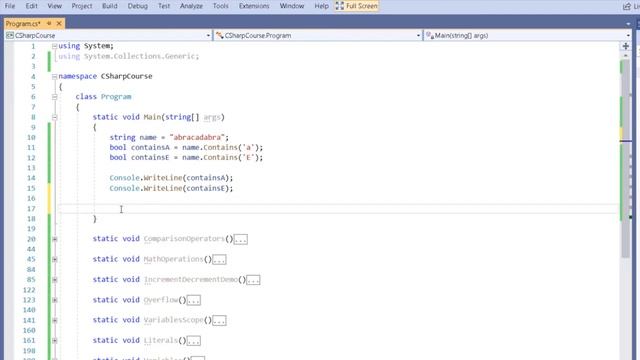Click the ellipsis box after Overflow()
Screen dimensions: 640x360
coord(193,300)
